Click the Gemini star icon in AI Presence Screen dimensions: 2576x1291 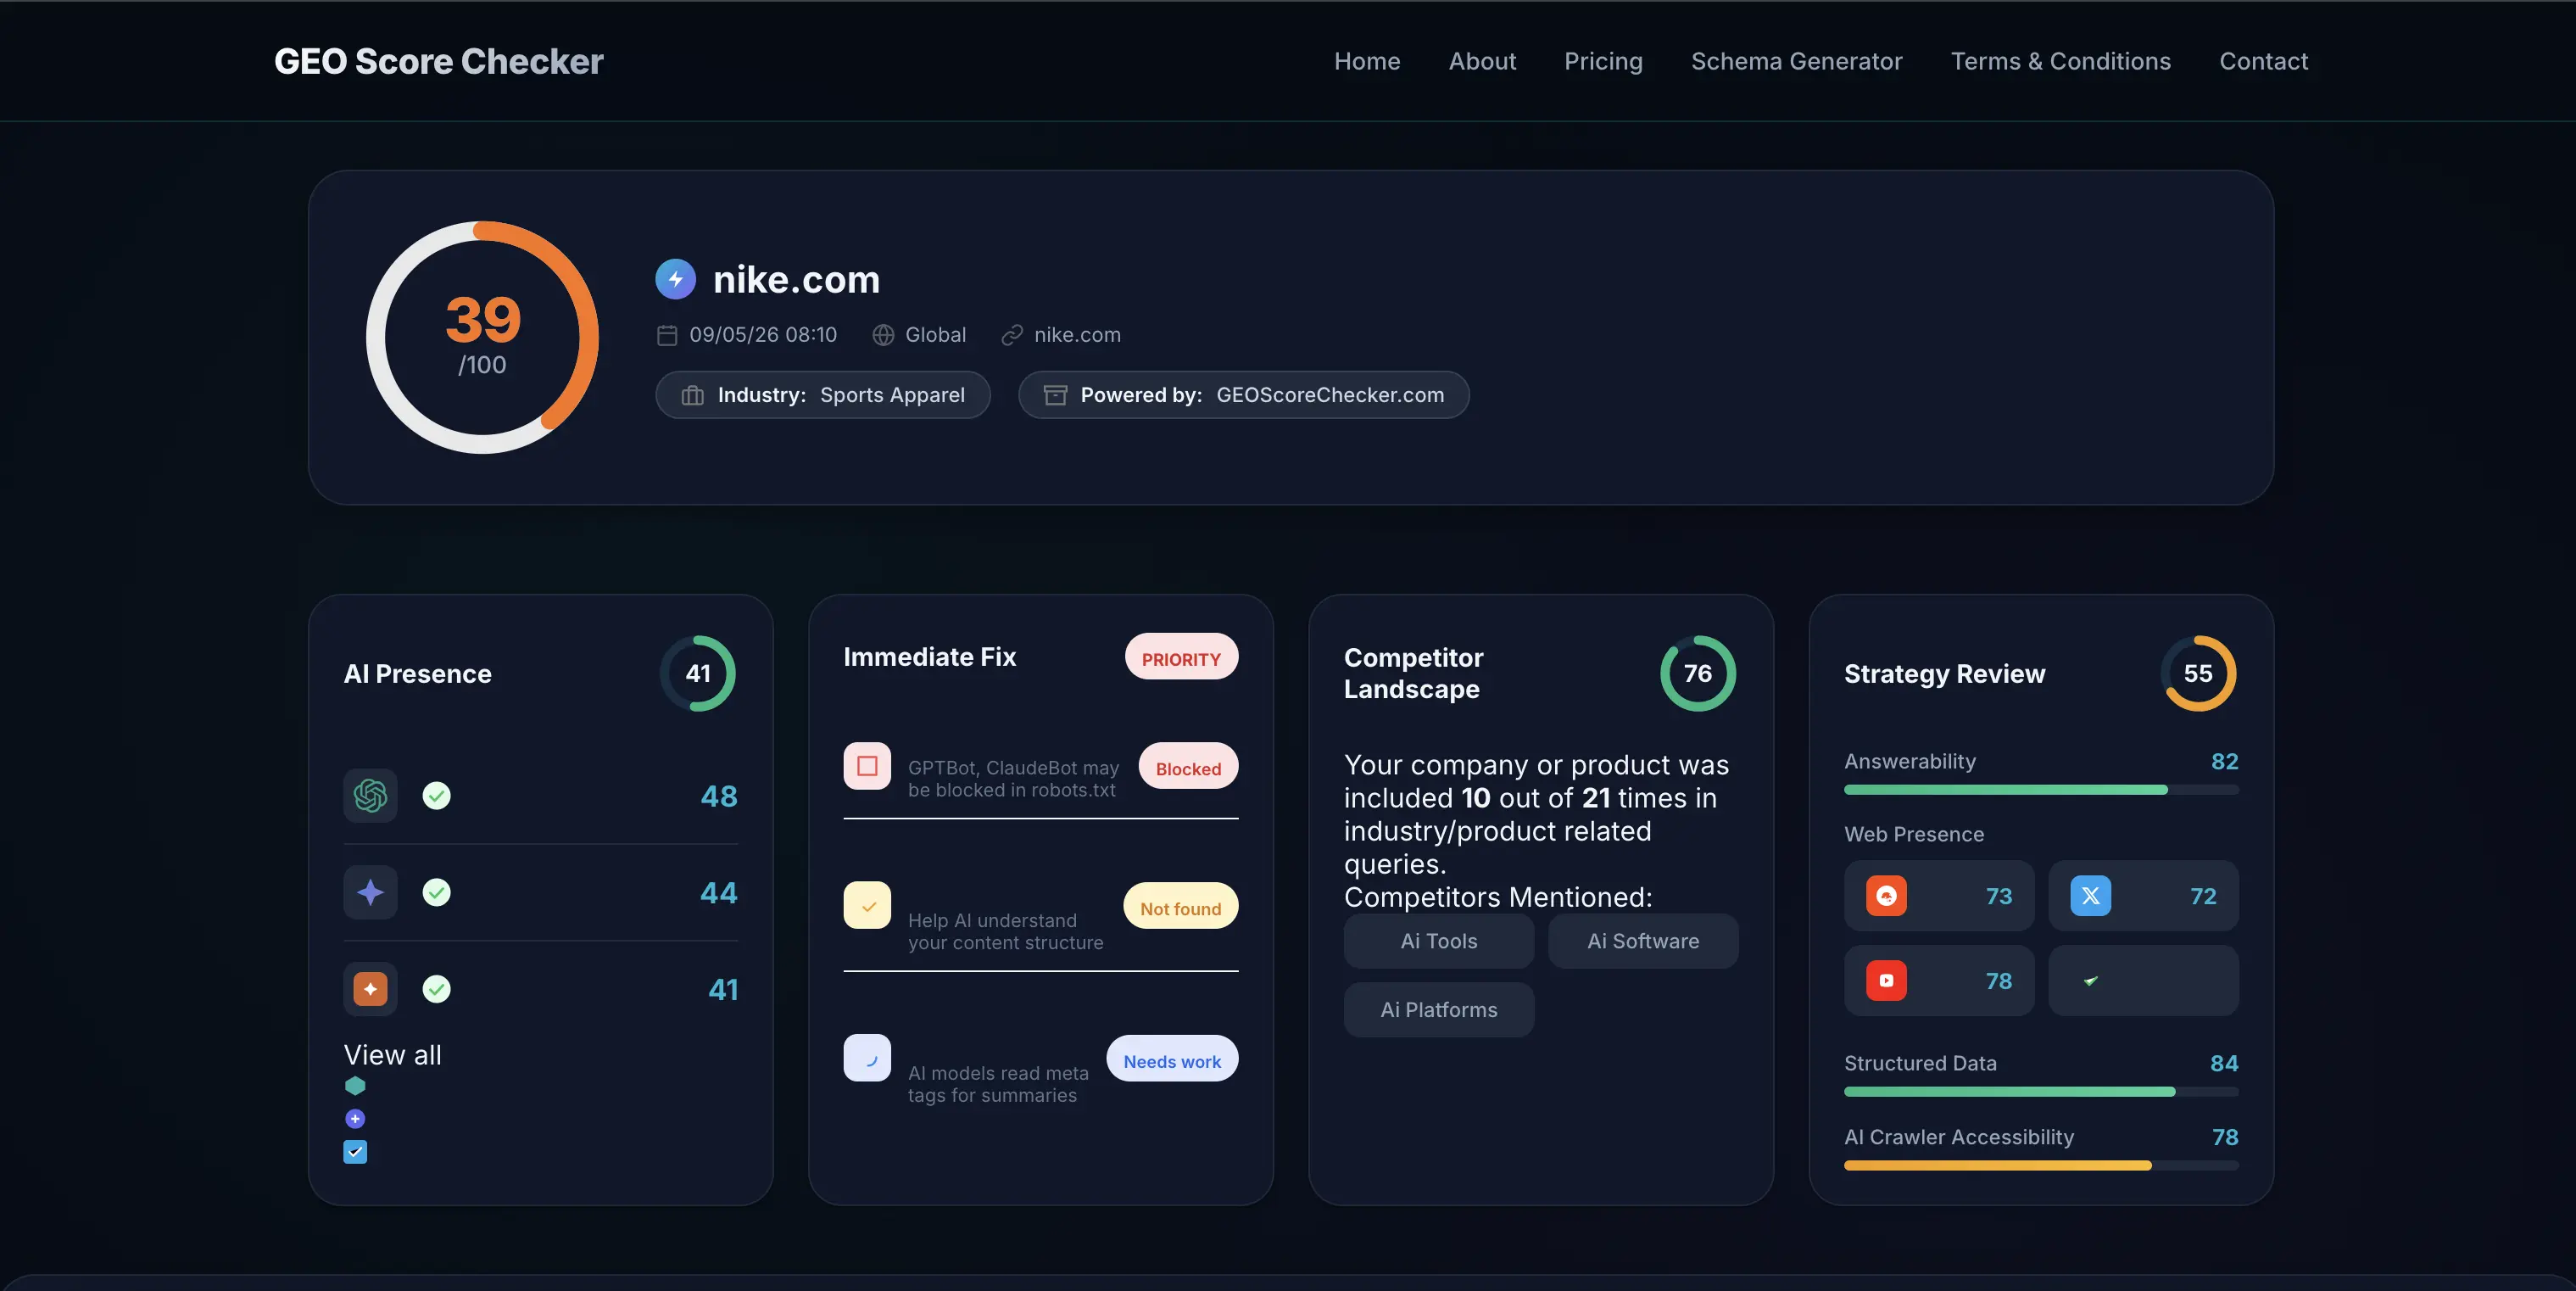pos(370,892)
